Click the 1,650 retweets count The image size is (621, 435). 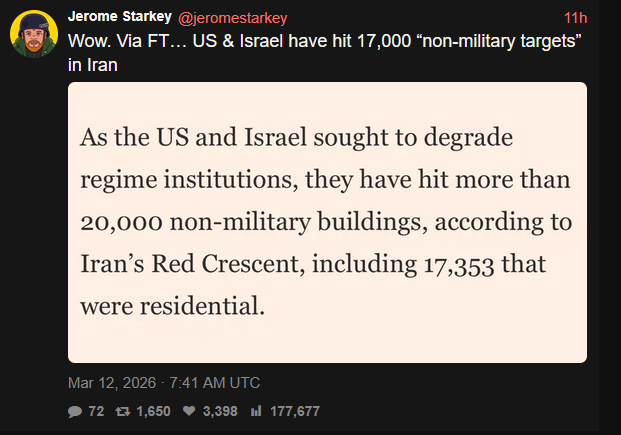[154, 411]
